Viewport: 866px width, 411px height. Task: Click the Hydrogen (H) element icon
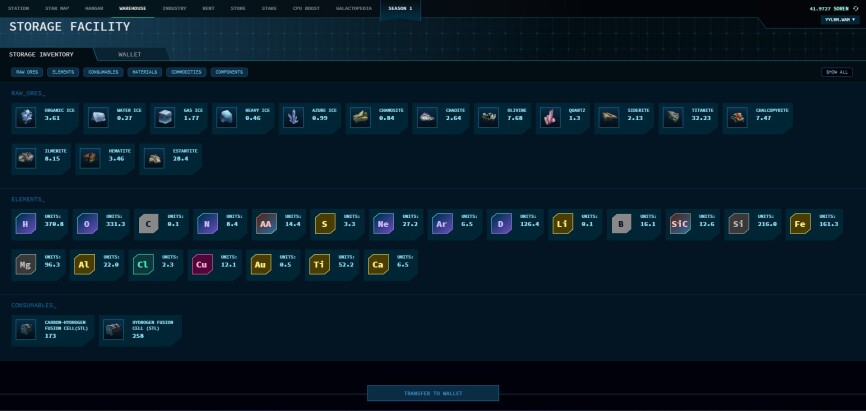click(25, 224)
